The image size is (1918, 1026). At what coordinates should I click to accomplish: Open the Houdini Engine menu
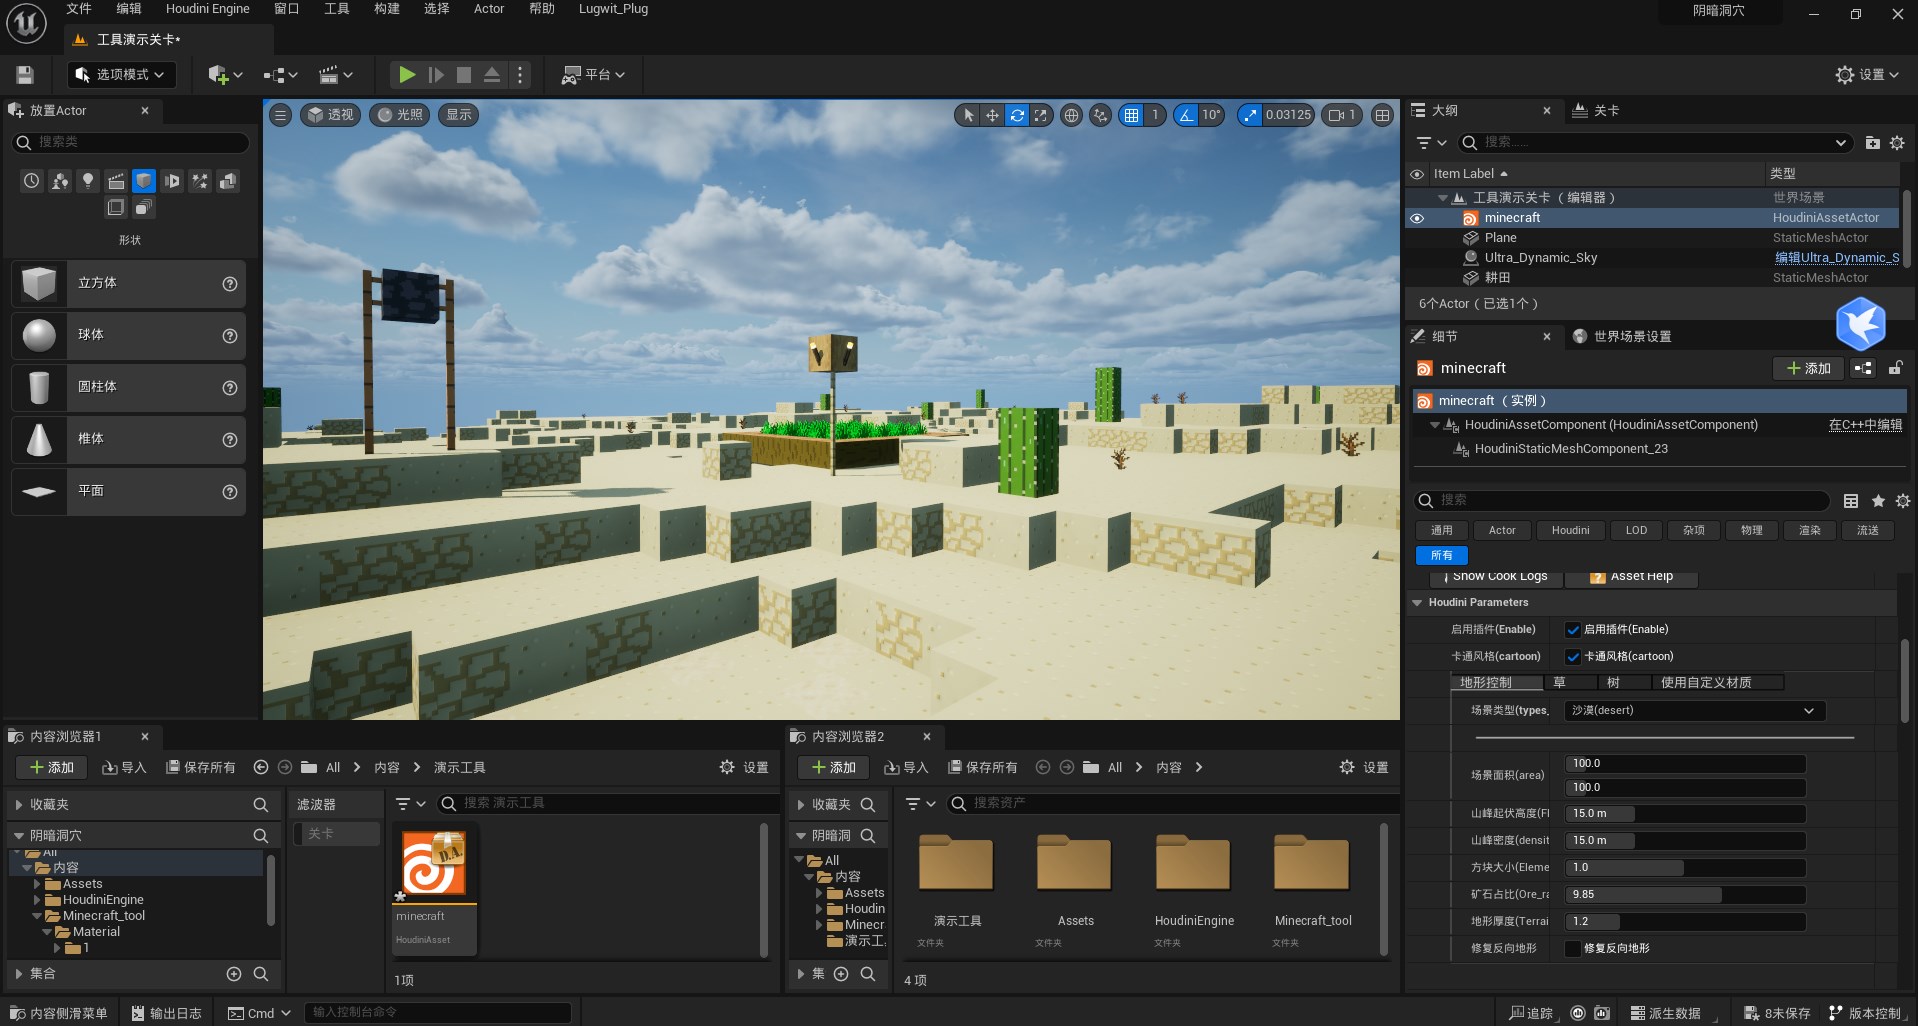(x=208, y=9)
